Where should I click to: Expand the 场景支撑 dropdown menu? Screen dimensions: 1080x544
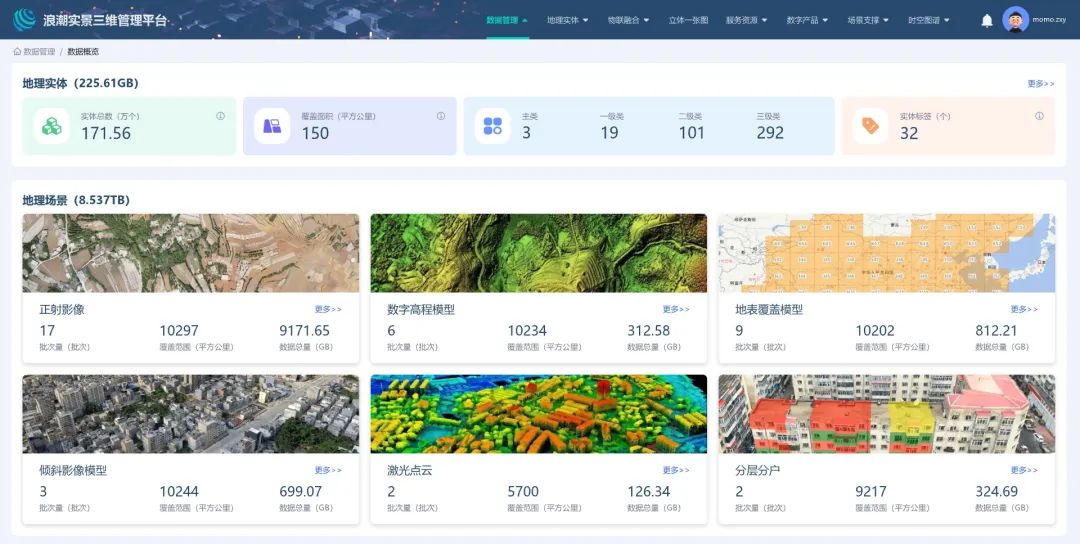868,20
